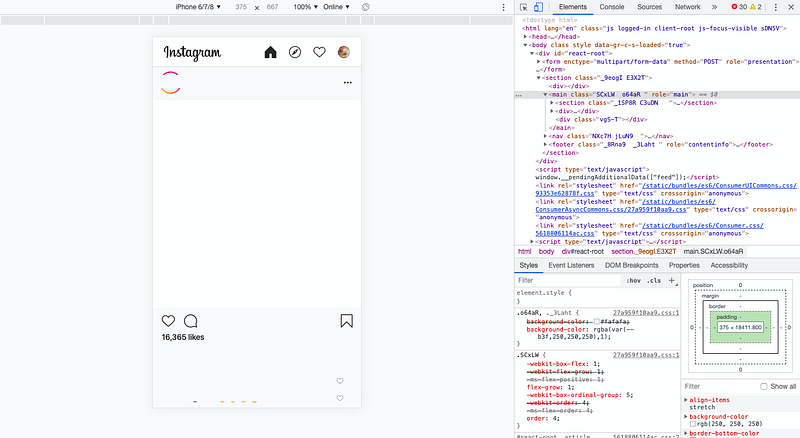
Task: Like the first comment with small heart
Action: [x=340, y=381]
